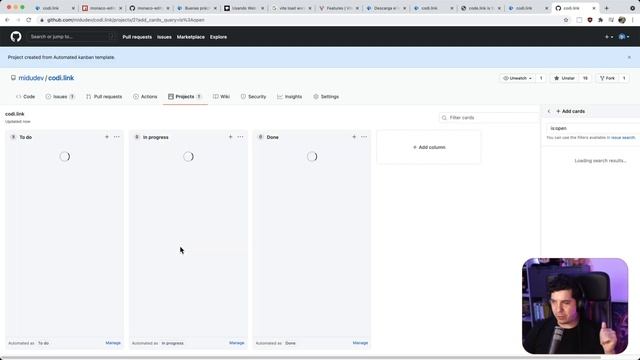Viewport: 640px width, 360px height.
Task: Click the star count number
Action: [x=585, y=78]
